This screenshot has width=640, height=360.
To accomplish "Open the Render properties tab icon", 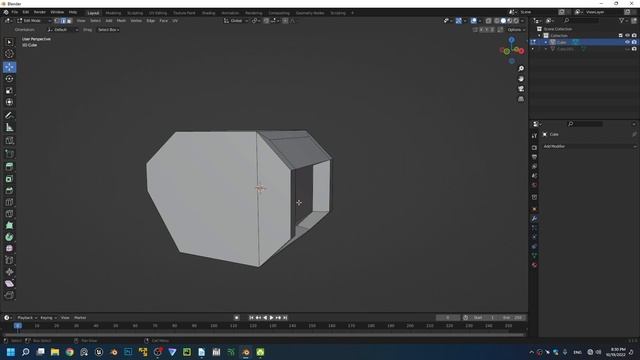I will click(x=534, y=148).
